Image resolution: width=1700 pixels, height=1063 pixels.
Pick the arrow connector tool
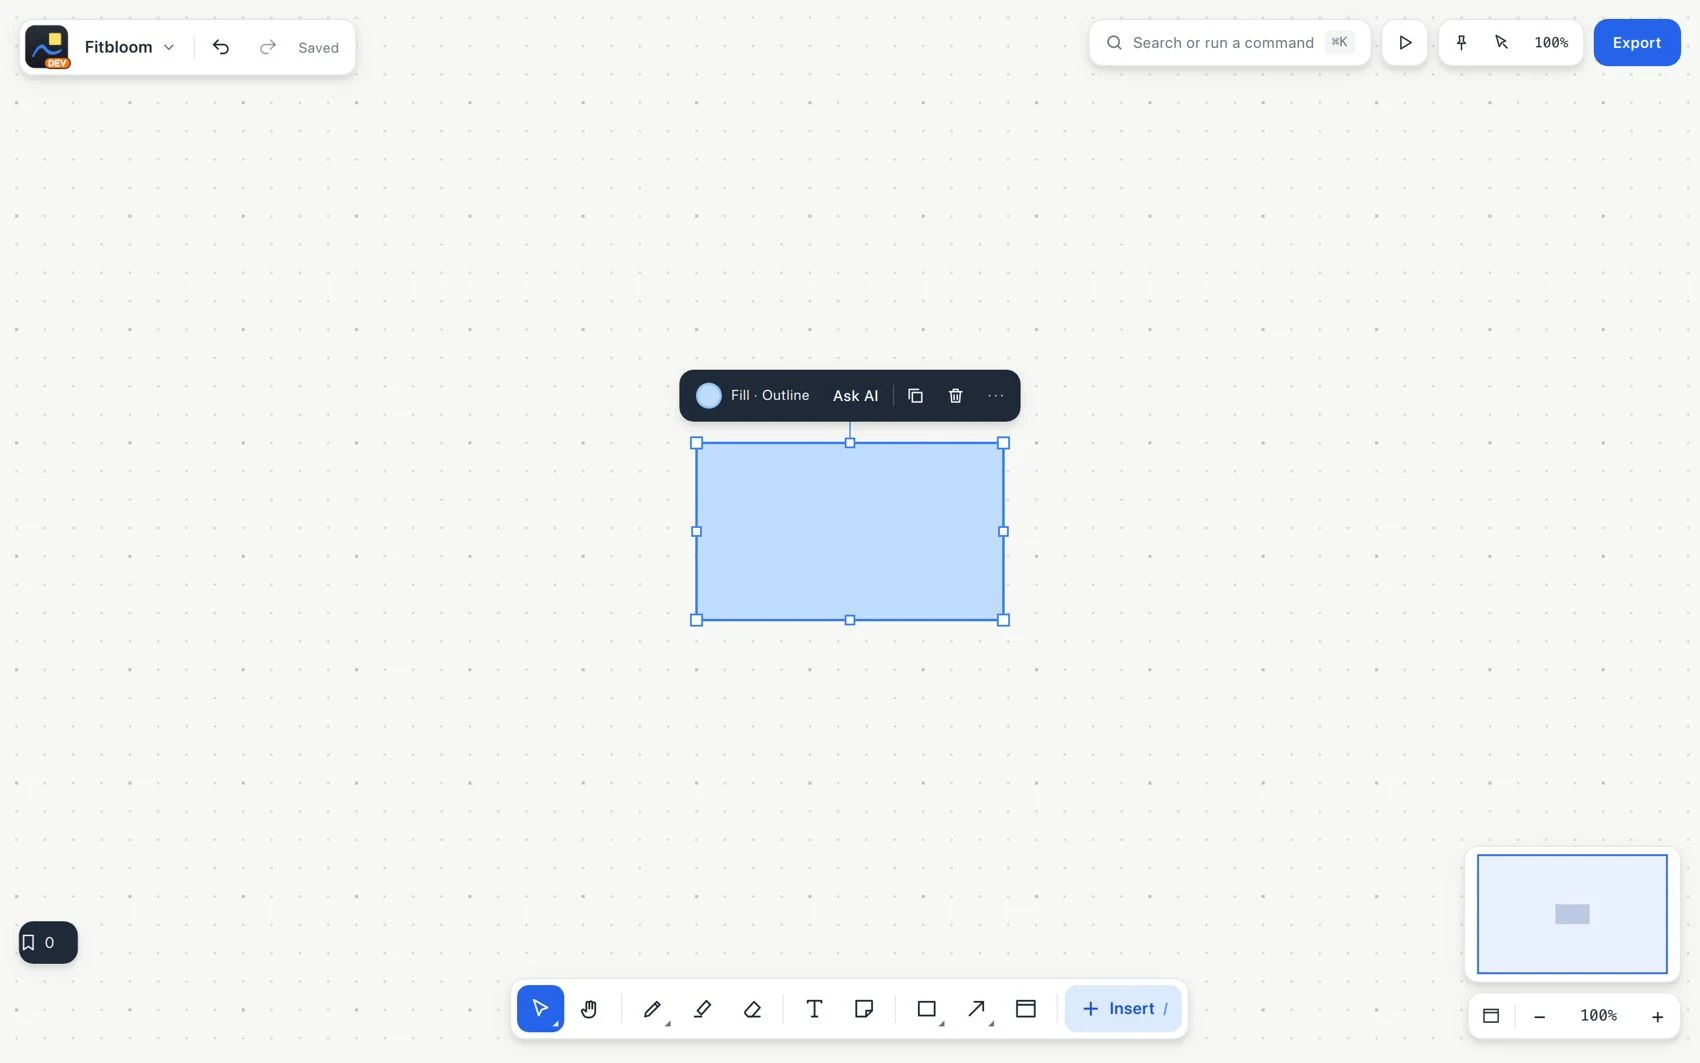pos(977,1008)
